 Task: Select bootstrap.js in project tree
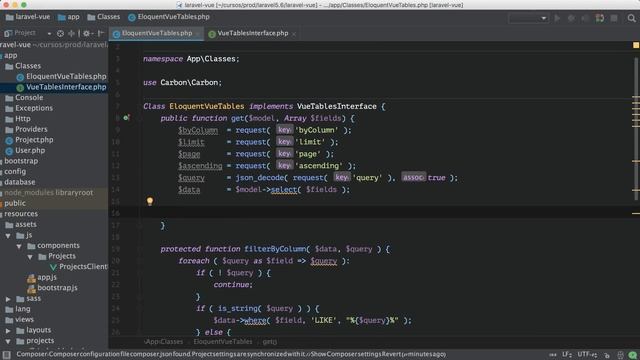52,288
